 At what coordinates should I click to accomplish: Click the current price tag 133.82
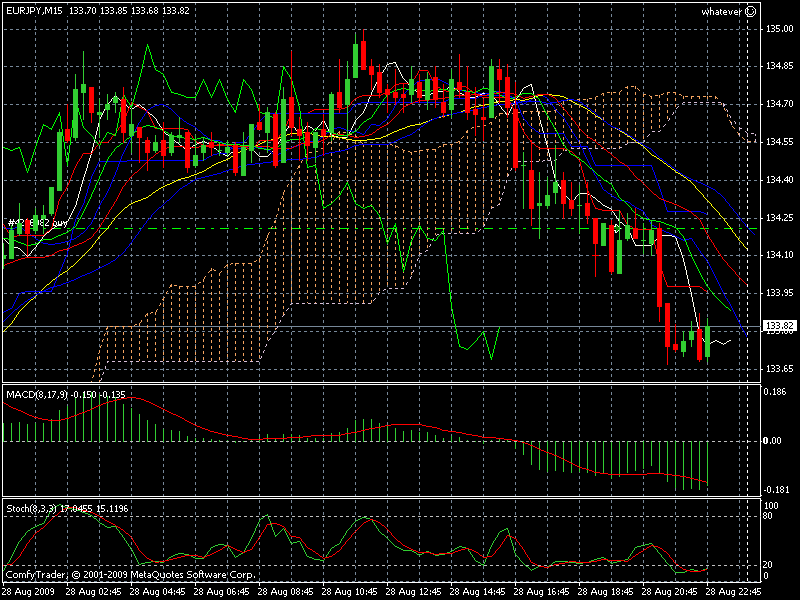pyautogui.click(x=778, y=326)
